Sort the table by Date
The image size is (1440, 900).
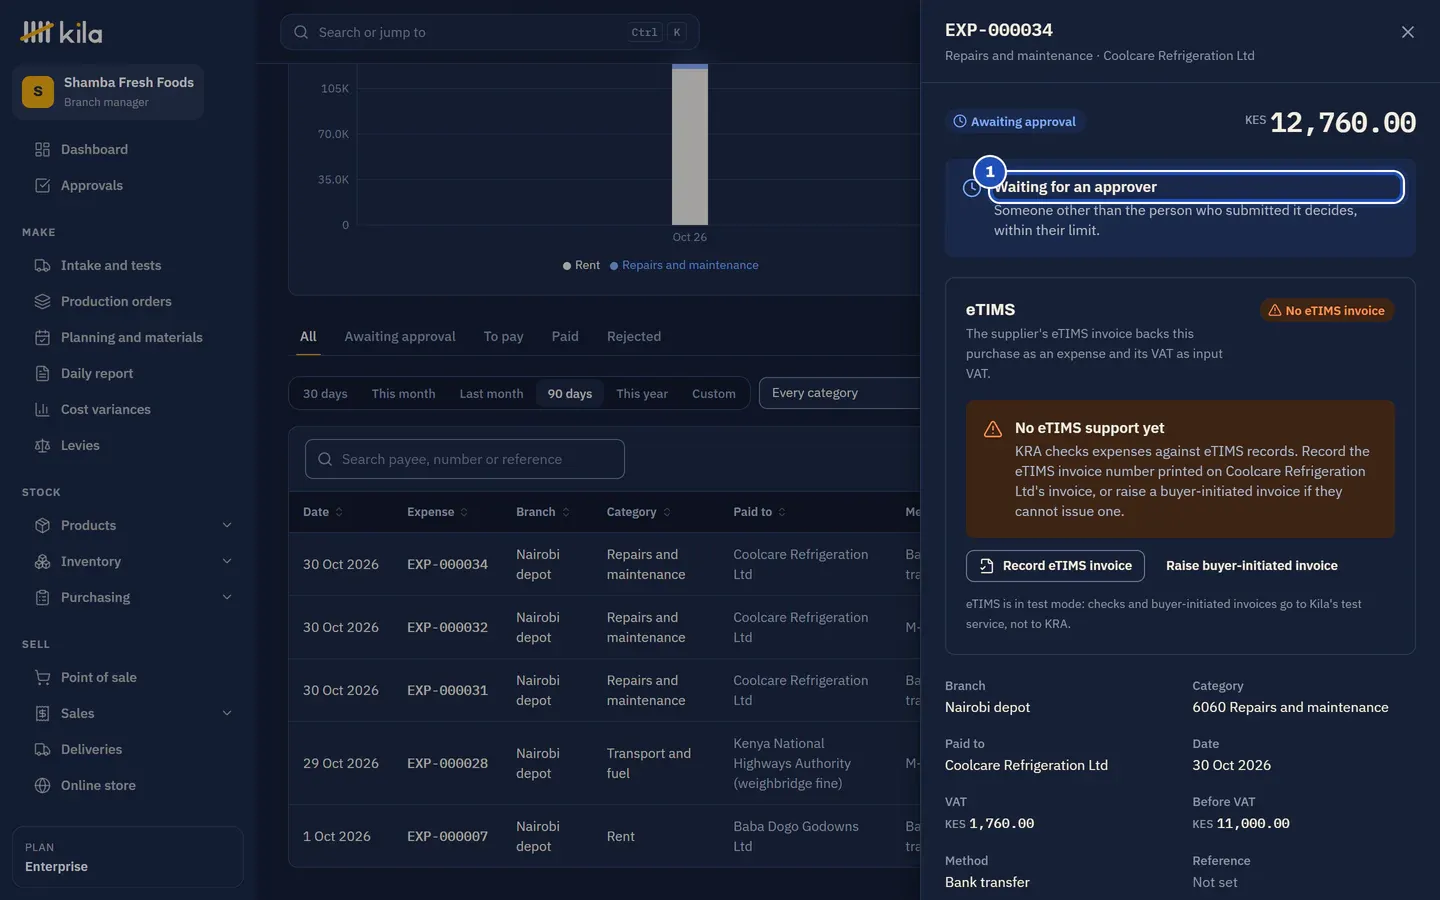pos(323,512)
